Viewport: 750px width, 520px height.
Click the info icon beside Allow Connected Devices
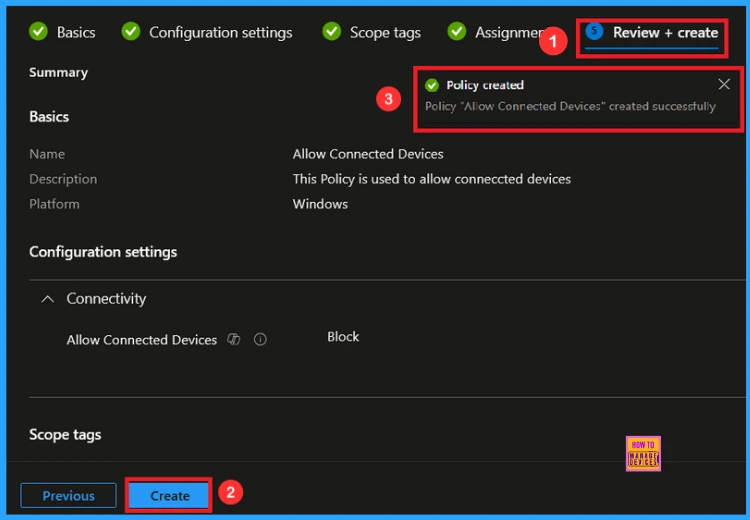click(x=260, y=340)
